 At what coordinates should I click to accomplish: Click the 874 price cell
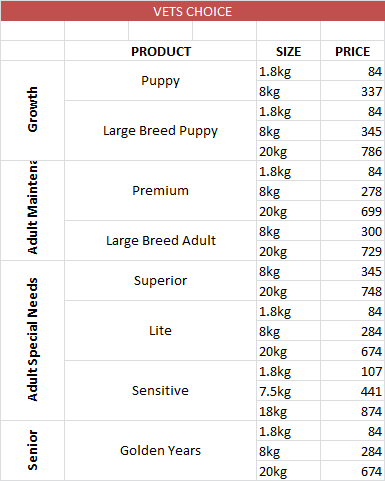point(352,411)
